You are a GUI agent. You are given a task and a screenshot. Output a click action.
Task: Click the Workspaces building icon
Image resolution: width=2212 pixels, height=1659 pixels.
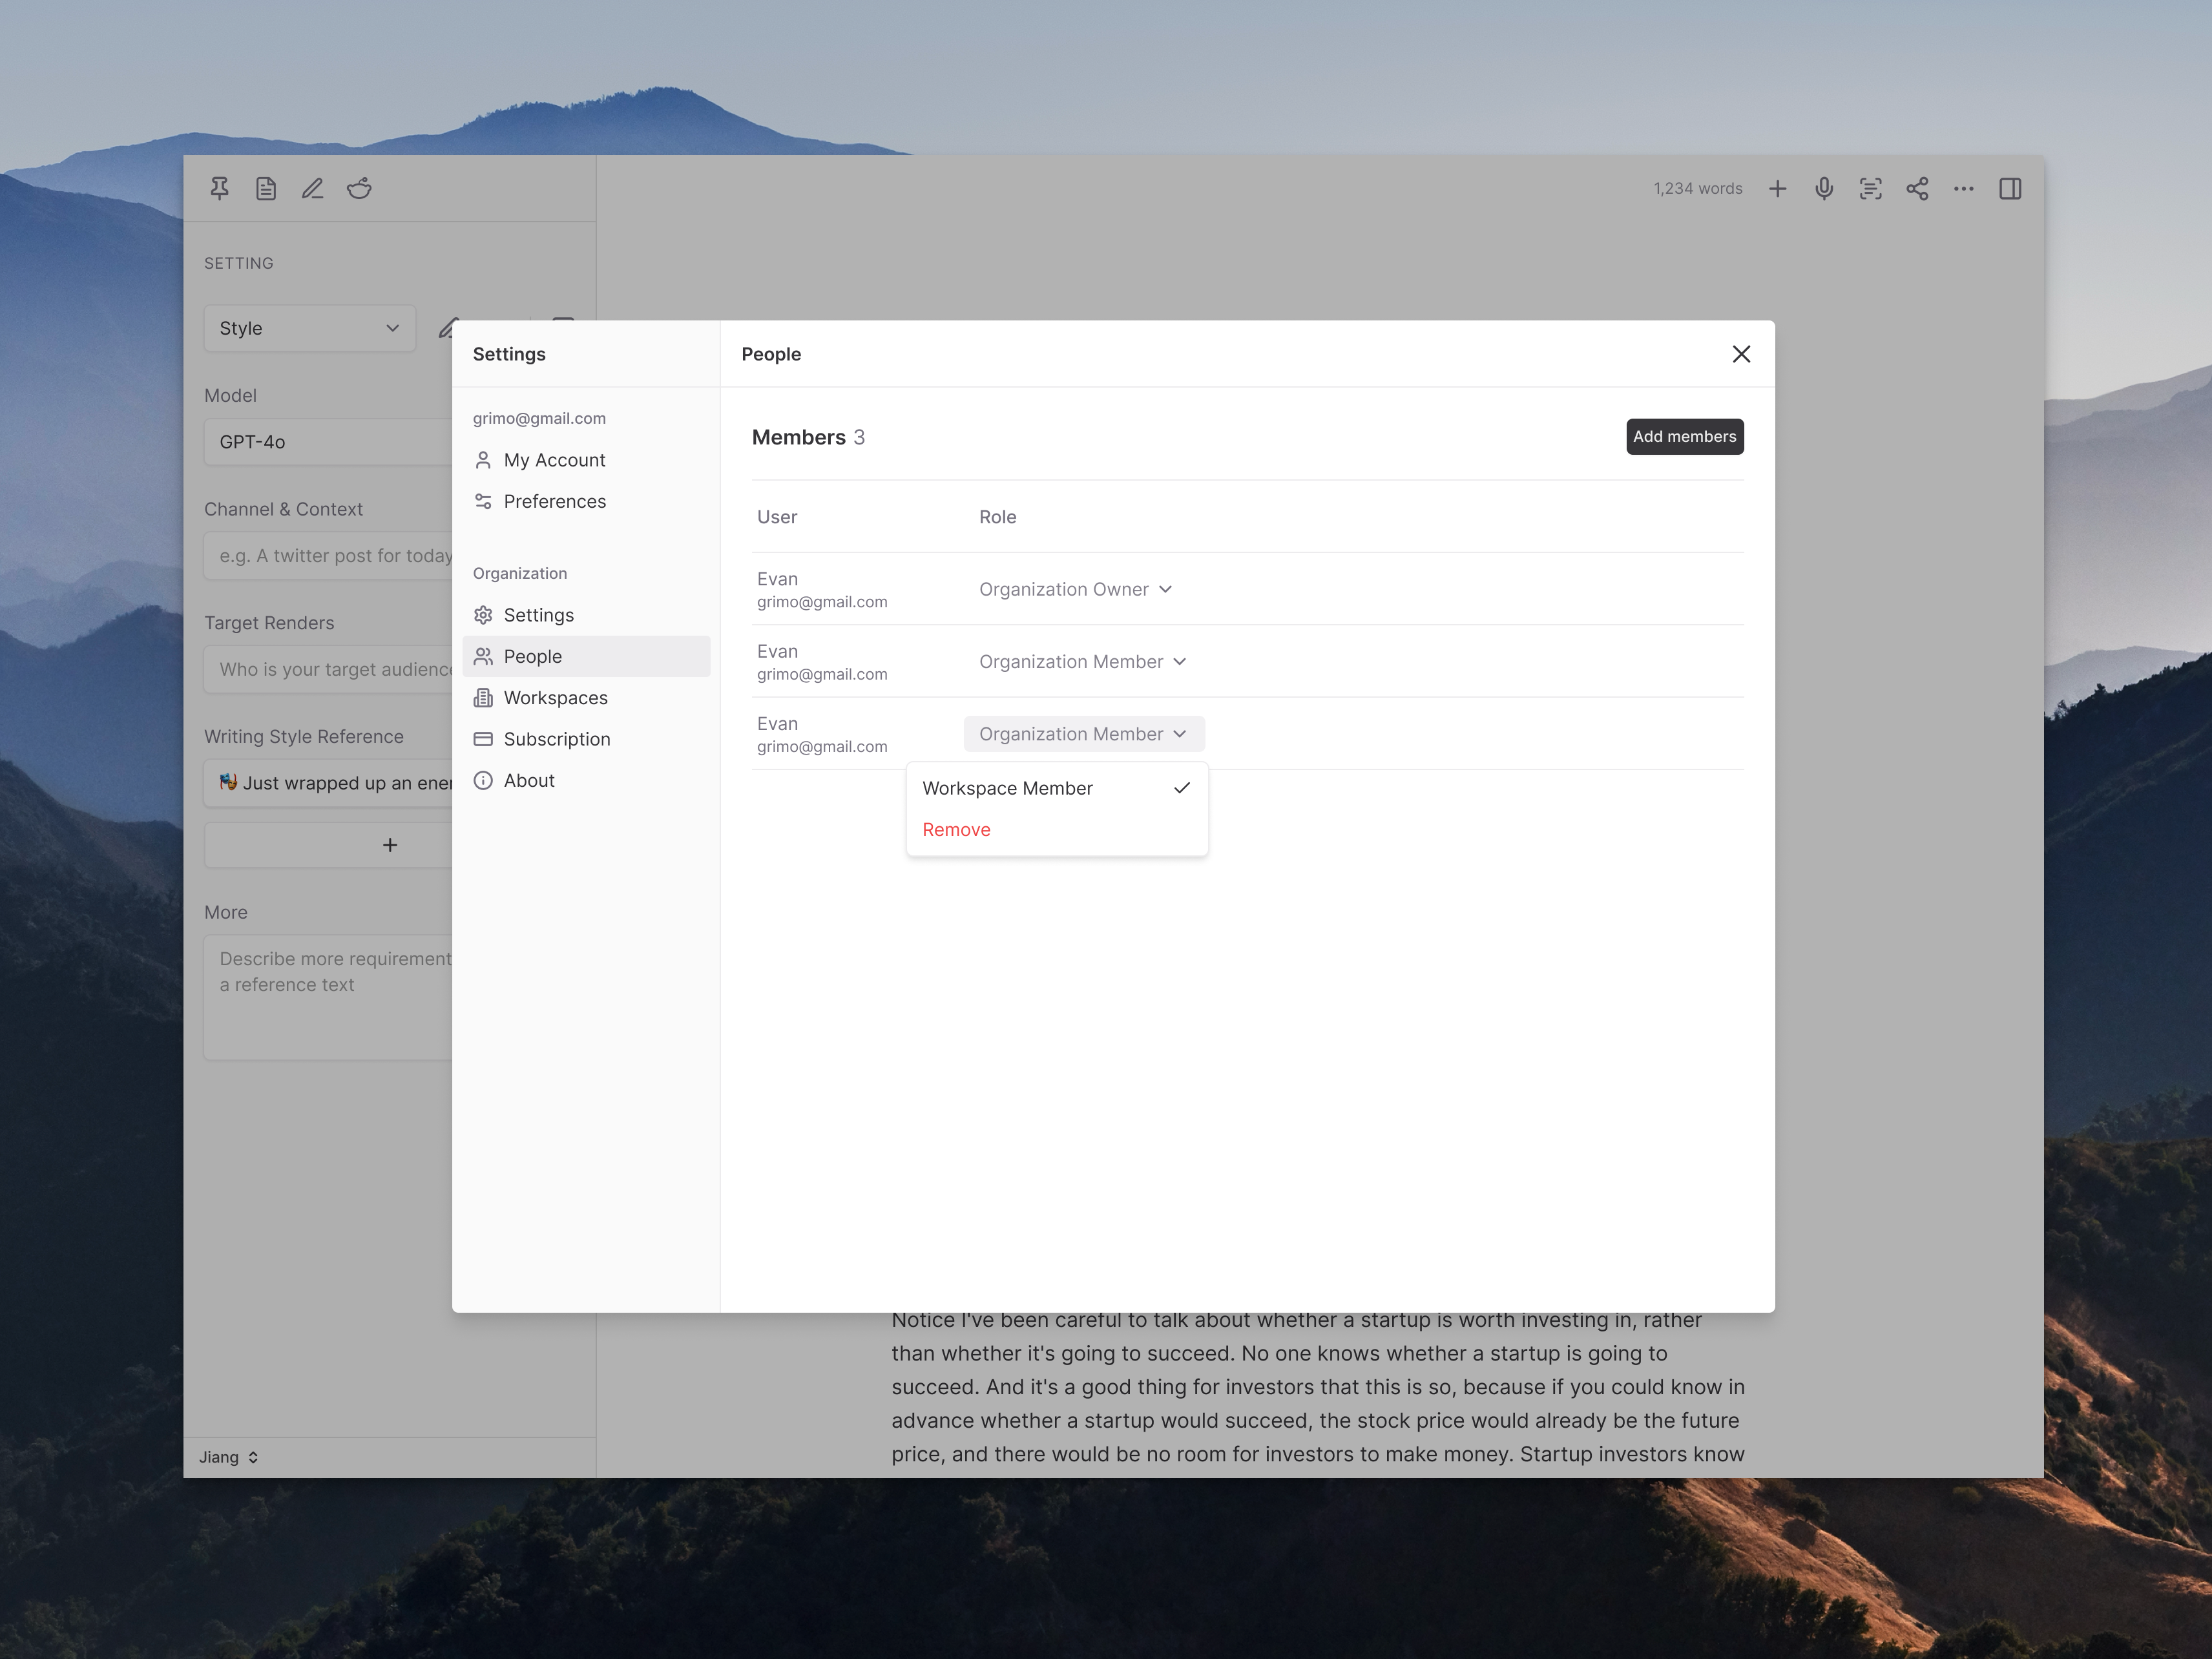483,698
